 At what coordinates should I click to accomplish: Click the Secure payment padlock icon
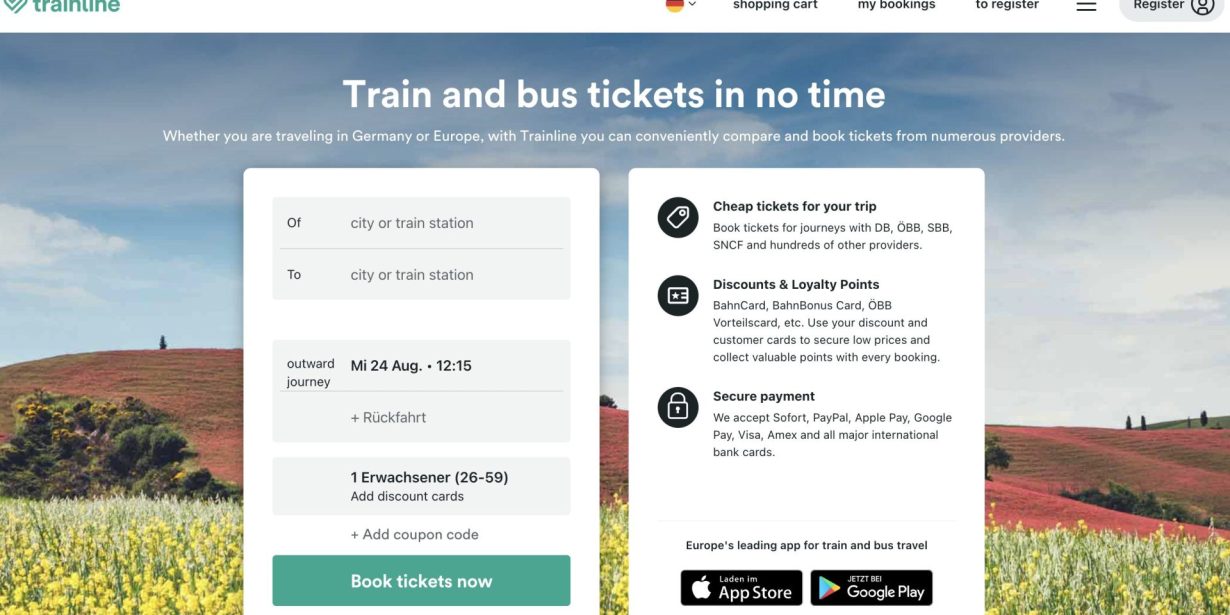click(676, 407)
